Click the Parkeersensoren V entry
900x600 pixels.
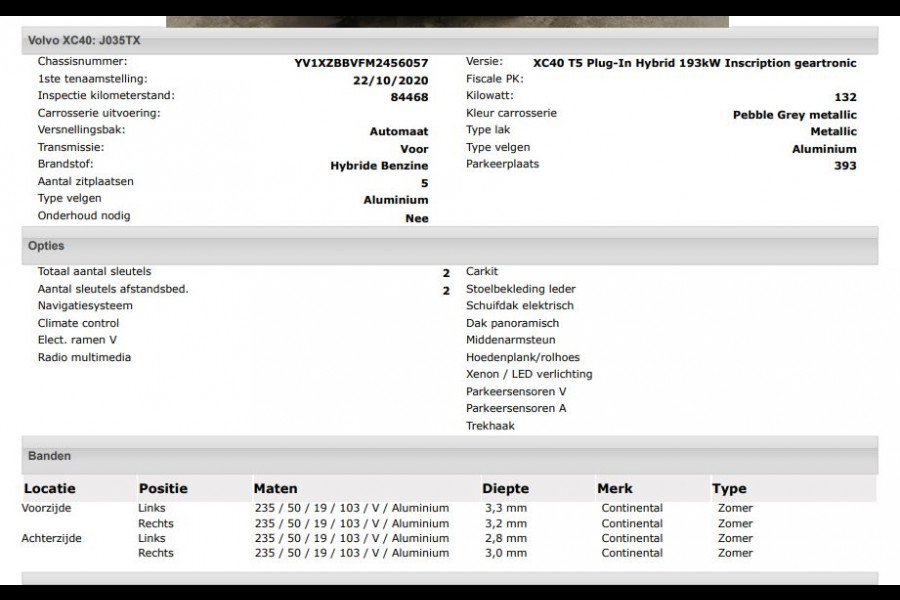[x=514, y=391]
